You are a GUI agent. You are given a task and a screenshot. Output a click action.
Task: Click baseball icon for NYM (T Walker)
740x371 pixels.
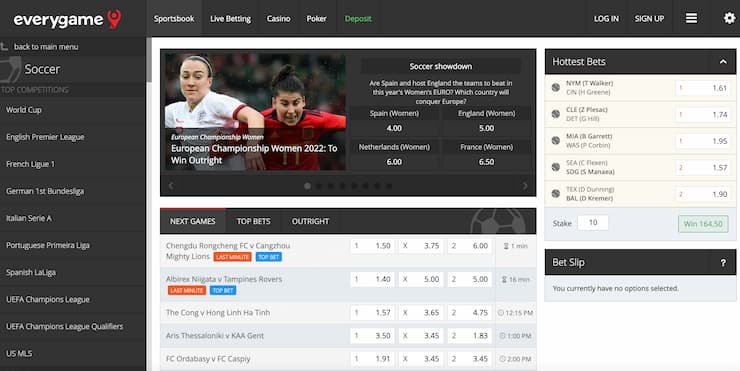(556, 87)
